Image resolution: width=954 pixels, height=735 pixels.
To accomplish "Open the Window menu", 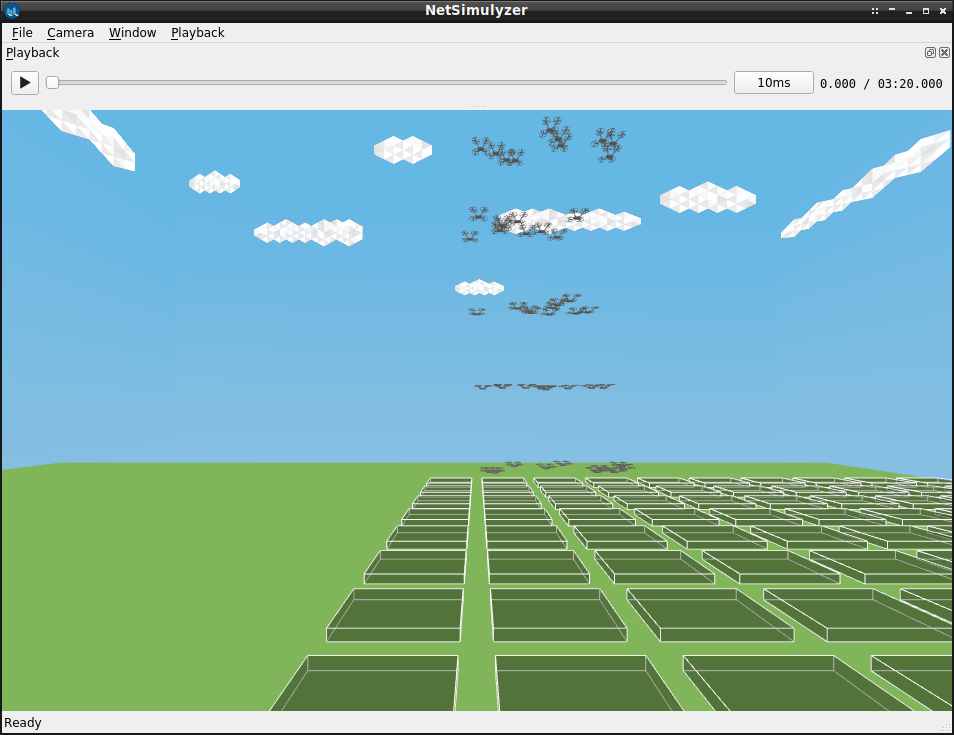I will point(133,33).
